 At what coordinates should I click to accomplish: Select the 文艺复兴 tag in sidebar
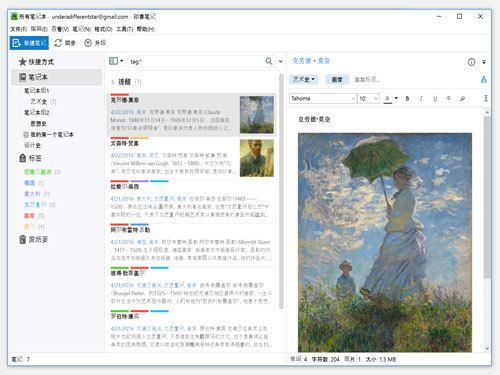35,205
